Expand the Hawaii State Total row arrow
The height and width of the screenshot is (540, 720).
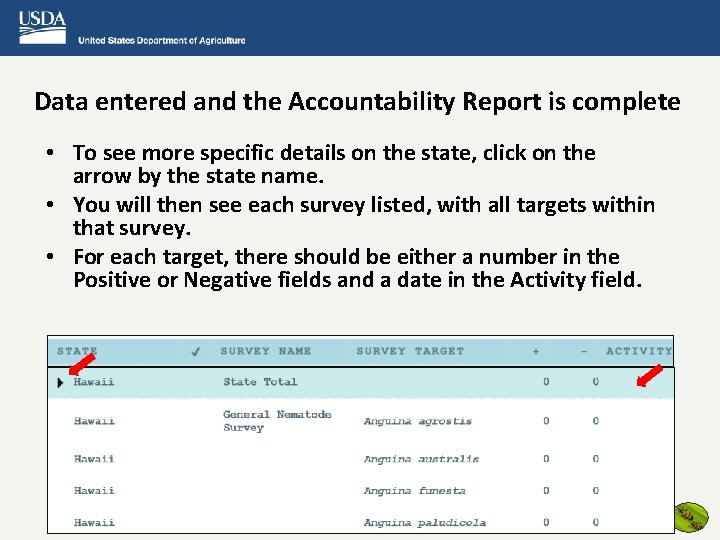(x=60, y=382)
